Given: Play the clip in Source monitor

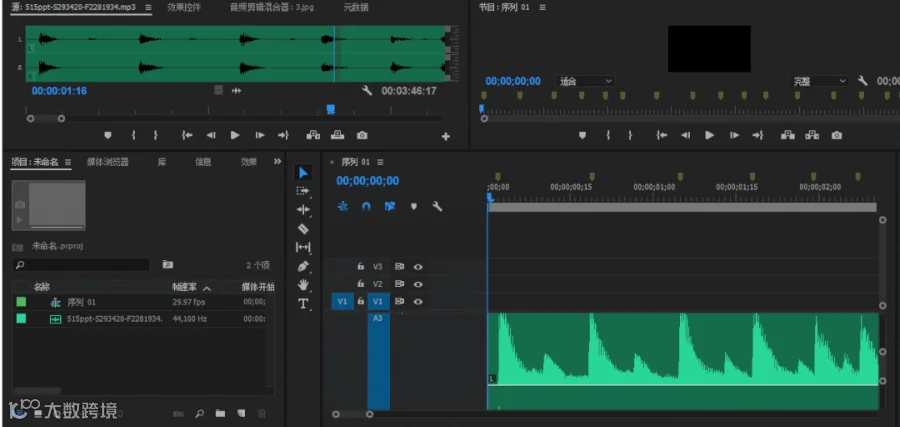Looking at the screenshot, I should (x=235, y=135).
